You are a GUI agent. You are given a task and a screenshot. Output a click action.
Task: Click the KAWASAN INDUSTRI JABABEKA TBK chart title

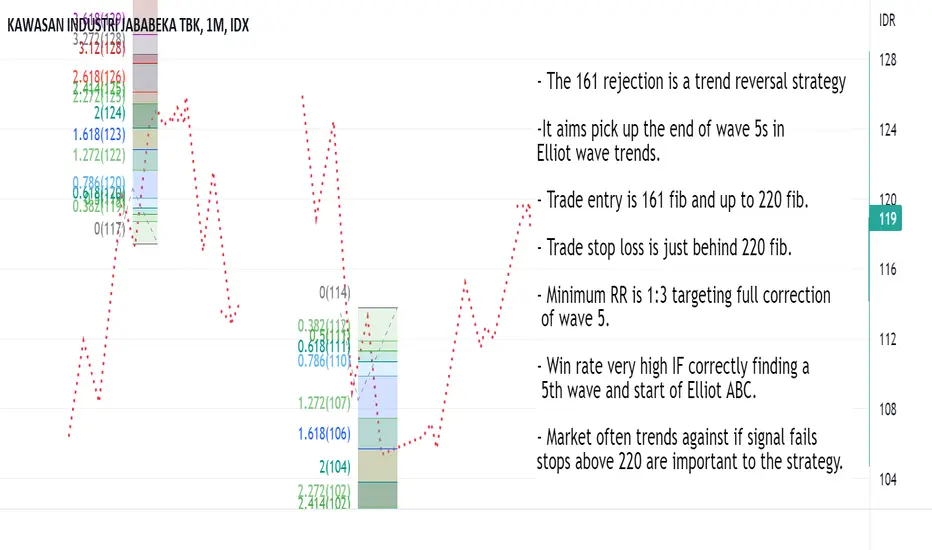[125, 29]
